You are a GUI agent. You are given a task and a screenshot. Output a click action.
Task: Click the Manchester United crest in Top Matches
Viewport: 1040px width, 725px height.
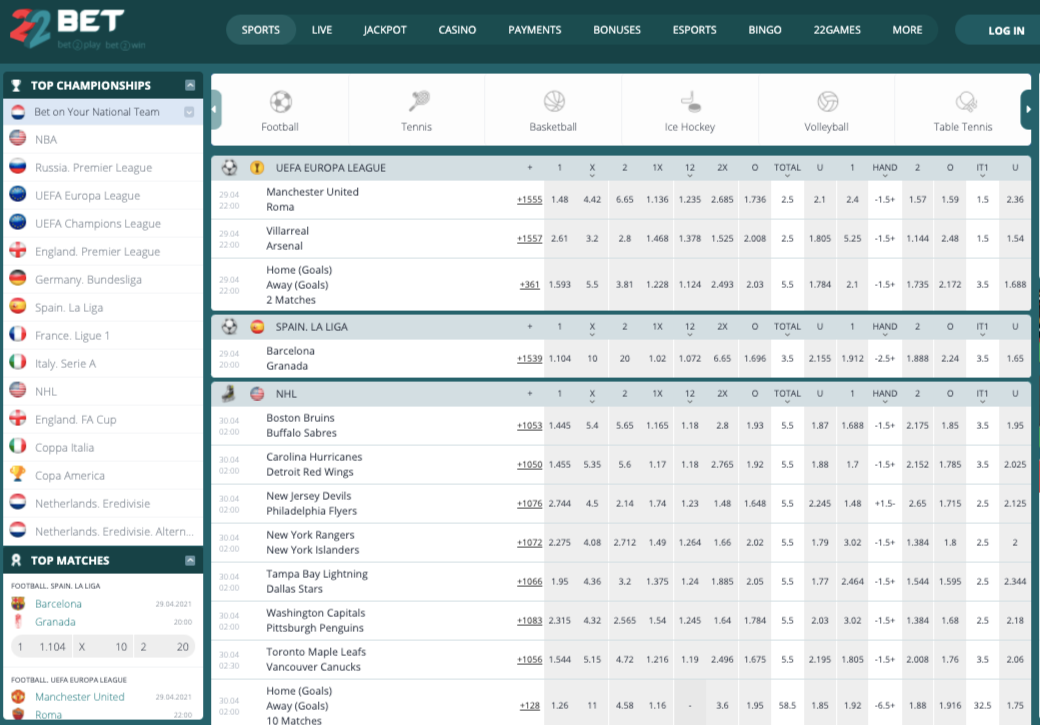pos(19,696)
